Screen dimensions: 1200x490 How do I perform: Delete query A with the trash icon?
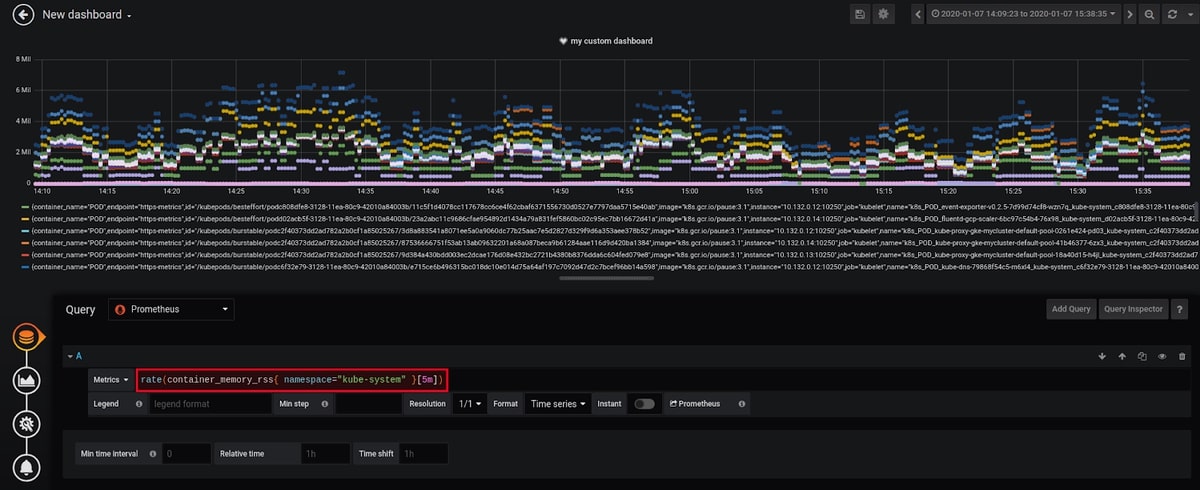click(x=1182, y=356)
